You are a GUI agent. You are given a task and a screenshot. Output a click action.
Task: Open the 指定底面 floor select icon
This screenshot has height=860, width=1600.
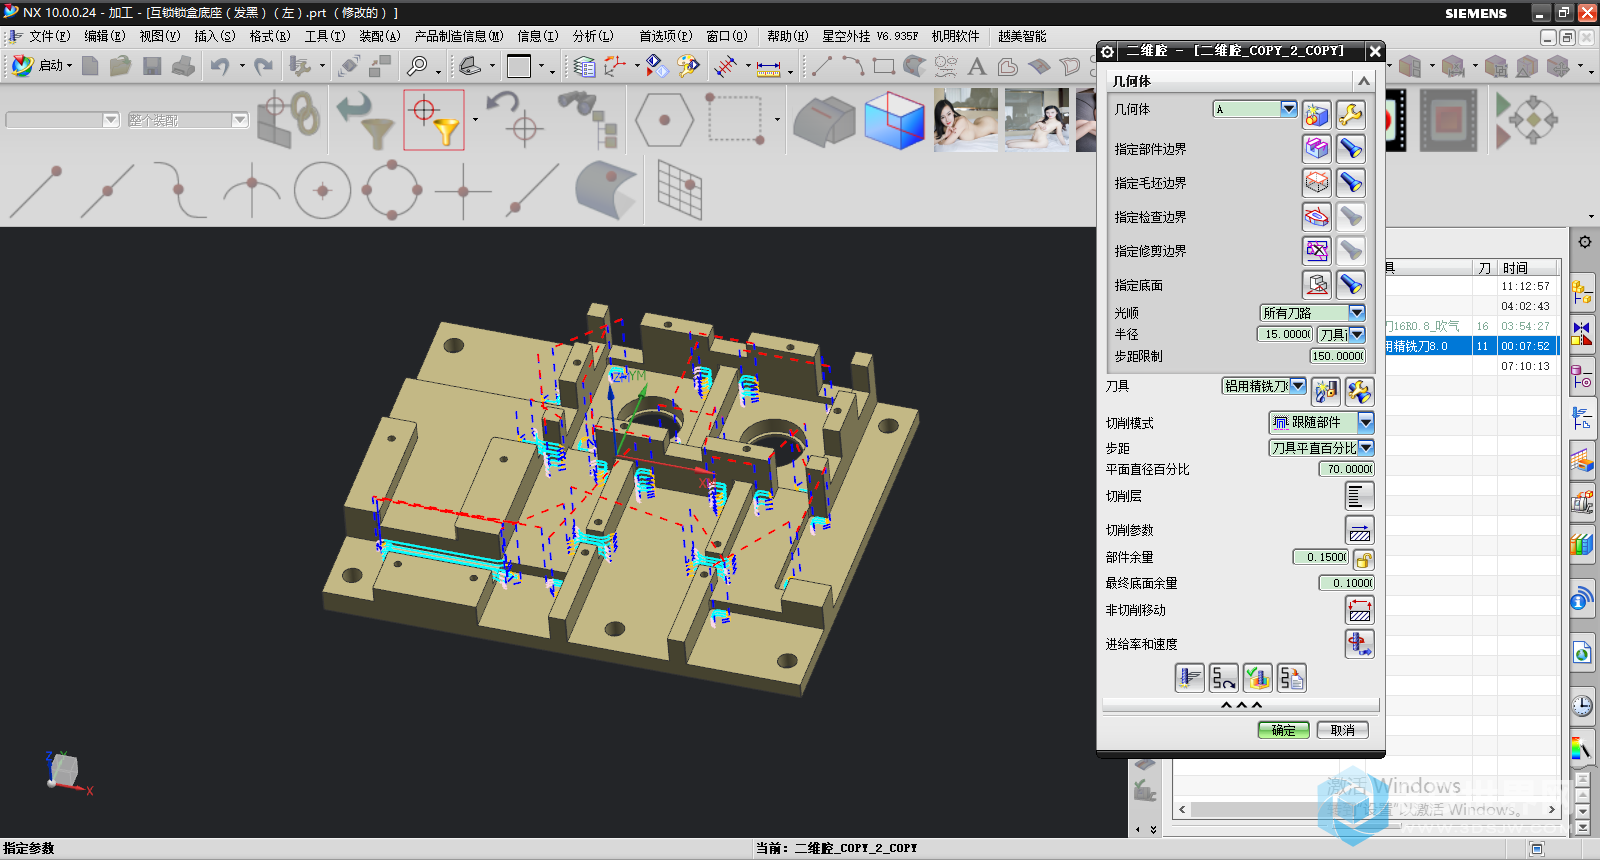[x=1317, y=285]
